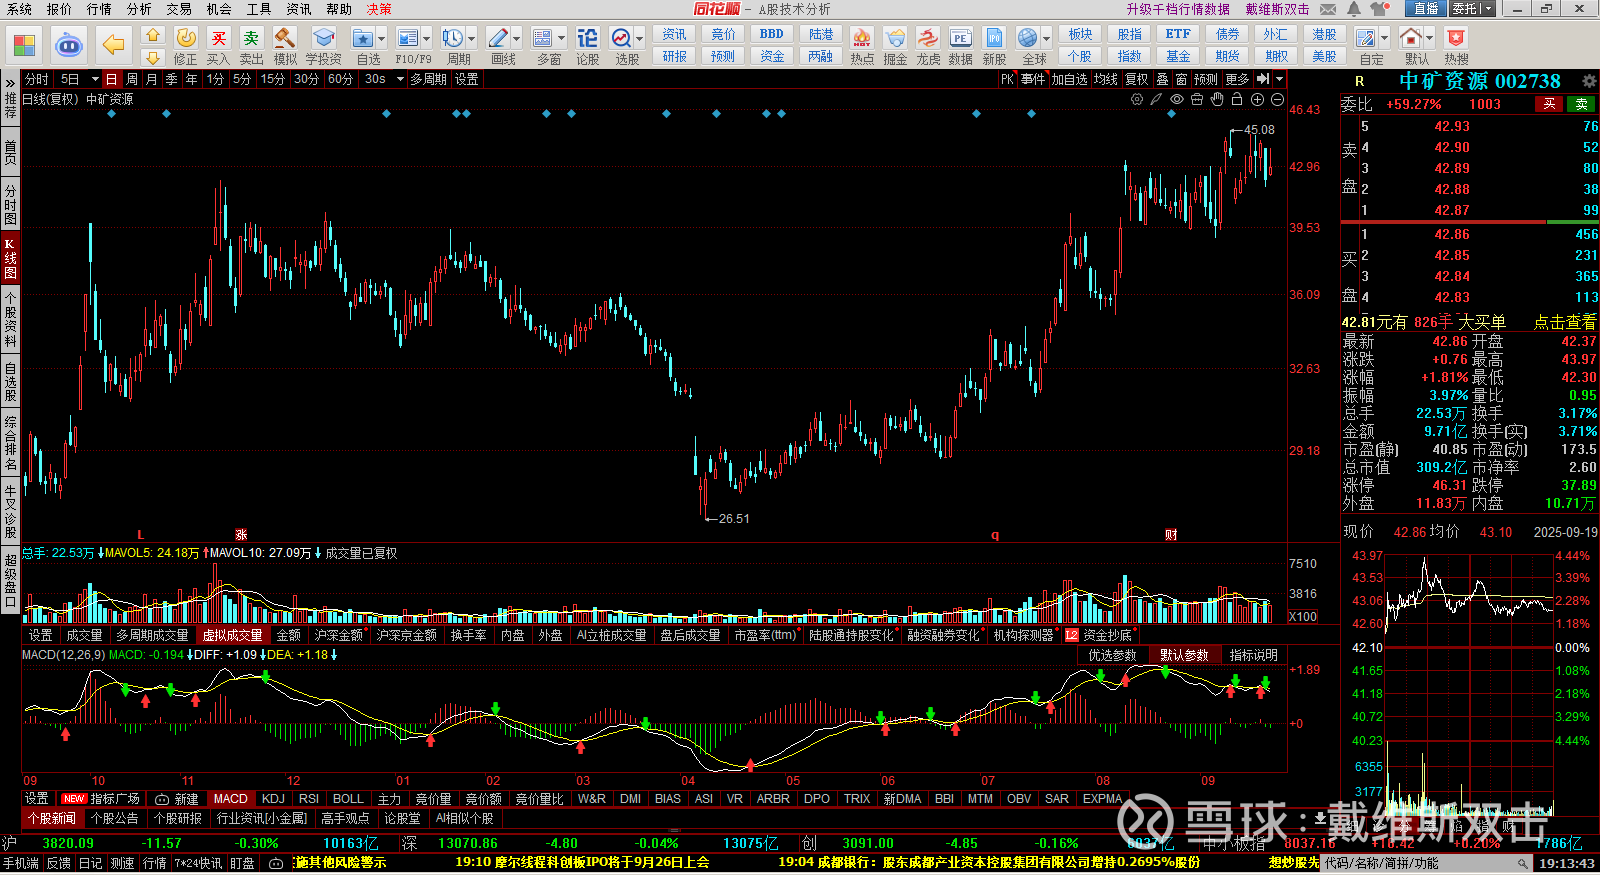The height and width of the screenshot is (875, 1600).
Task: Click the page-down yellow arrow icon
Action: (x=153, y=57)
